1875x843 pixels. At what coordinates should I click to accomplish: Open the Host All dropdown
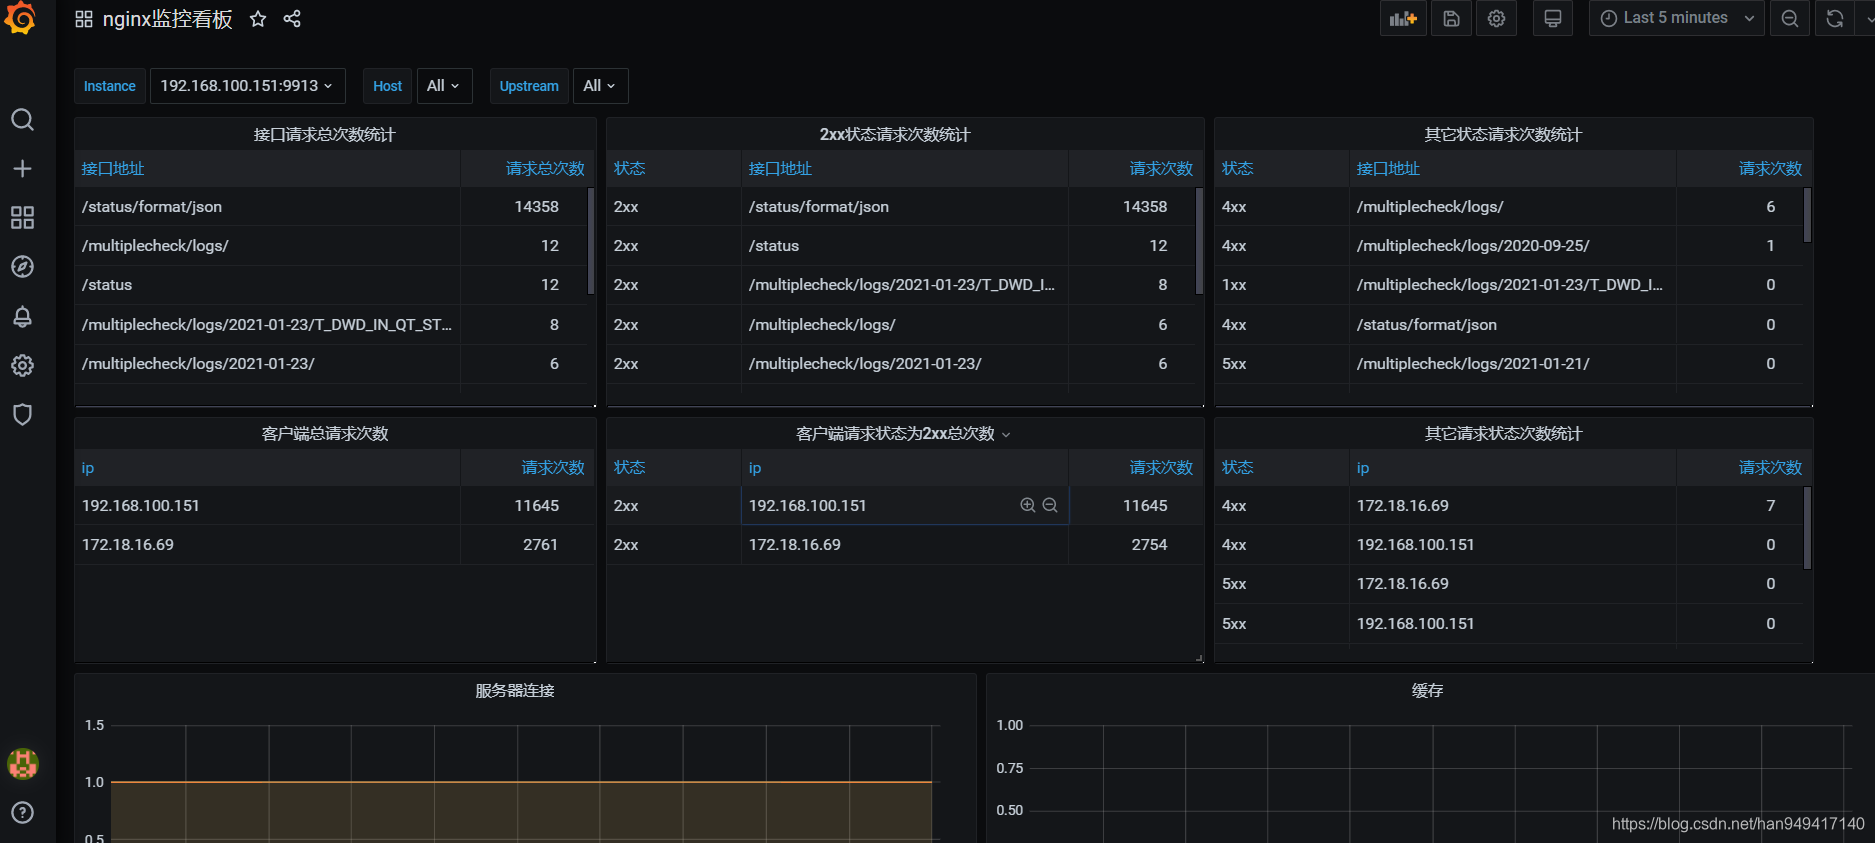(x=443, y=86)
